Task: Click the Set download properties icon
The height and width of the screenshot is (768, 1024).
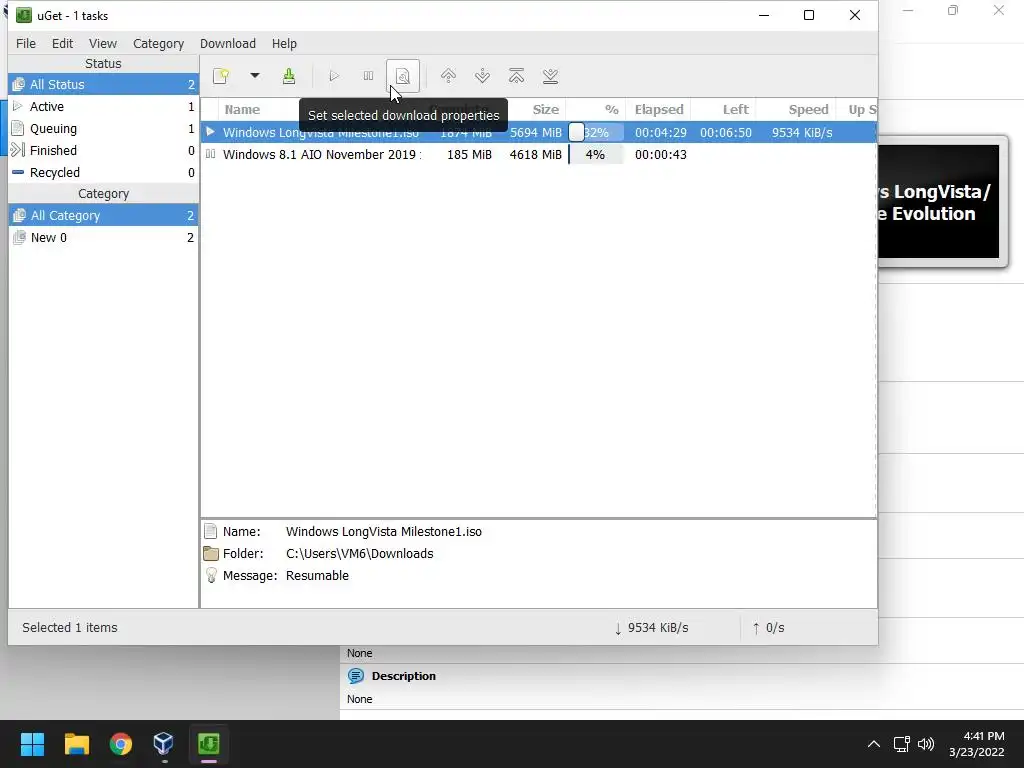Action: [x=403, y=76]
